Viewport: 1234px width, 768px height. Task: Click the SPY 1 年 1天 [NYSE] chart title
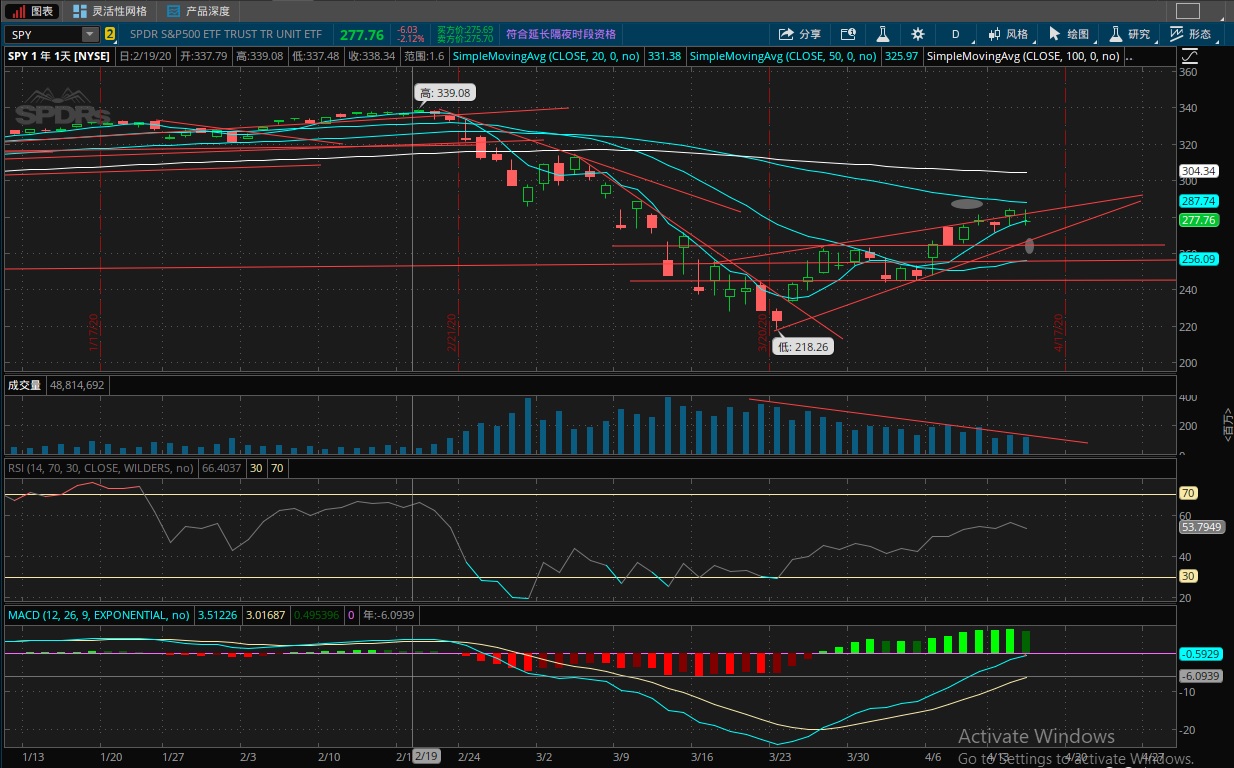click(x=59, y=56)
